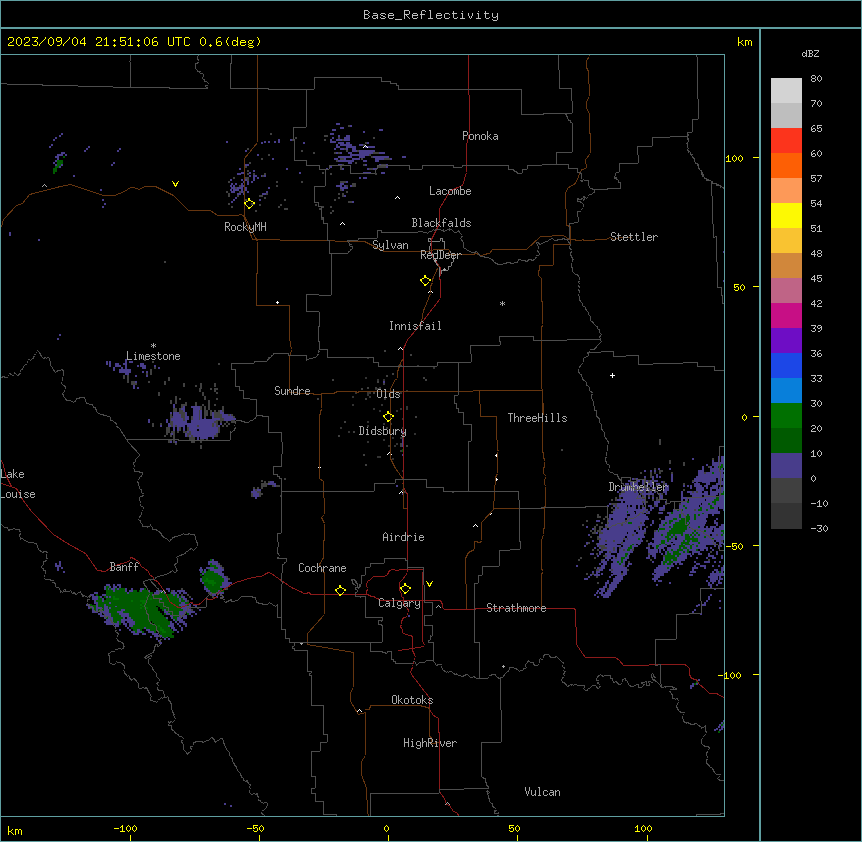Click the Vulcan label
This screenshot has height=842, width=862.
point(542,792)
